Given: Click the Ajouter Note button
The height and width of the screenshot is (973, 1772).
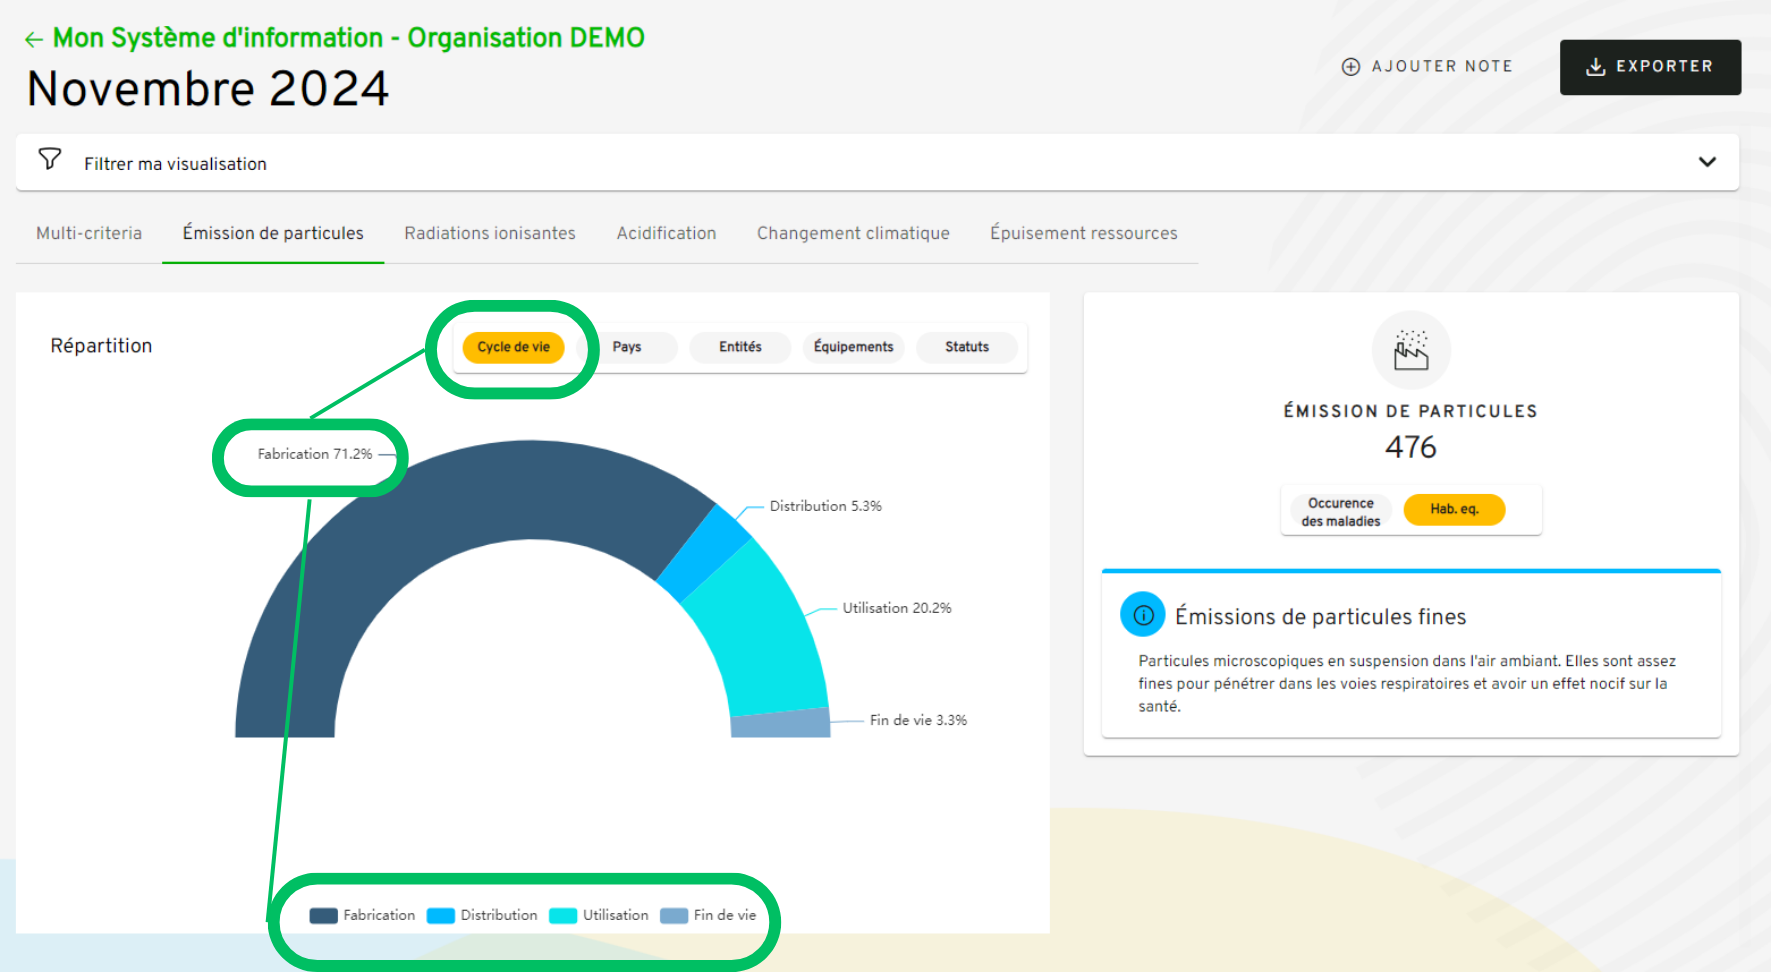Looking at the screenshot, I should point(1427,67).
